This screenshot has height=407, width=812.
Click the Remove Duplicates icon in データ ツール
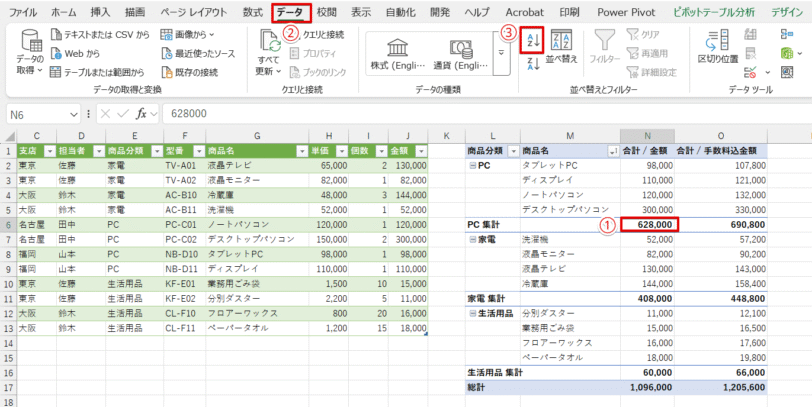tap(750, 53)
